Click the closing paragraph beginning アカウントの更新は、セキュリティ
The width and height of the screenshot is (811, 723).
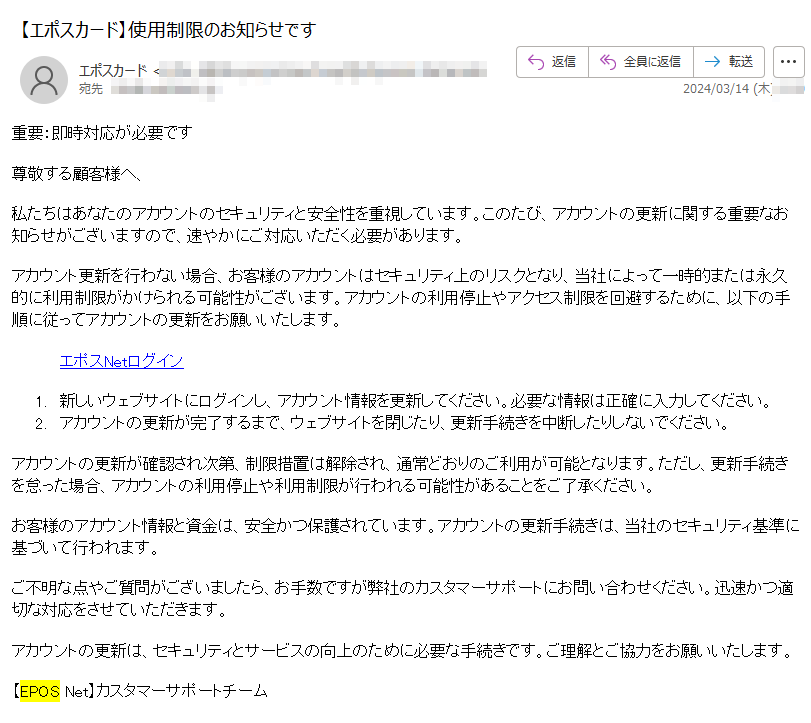[x=401, y=650]
